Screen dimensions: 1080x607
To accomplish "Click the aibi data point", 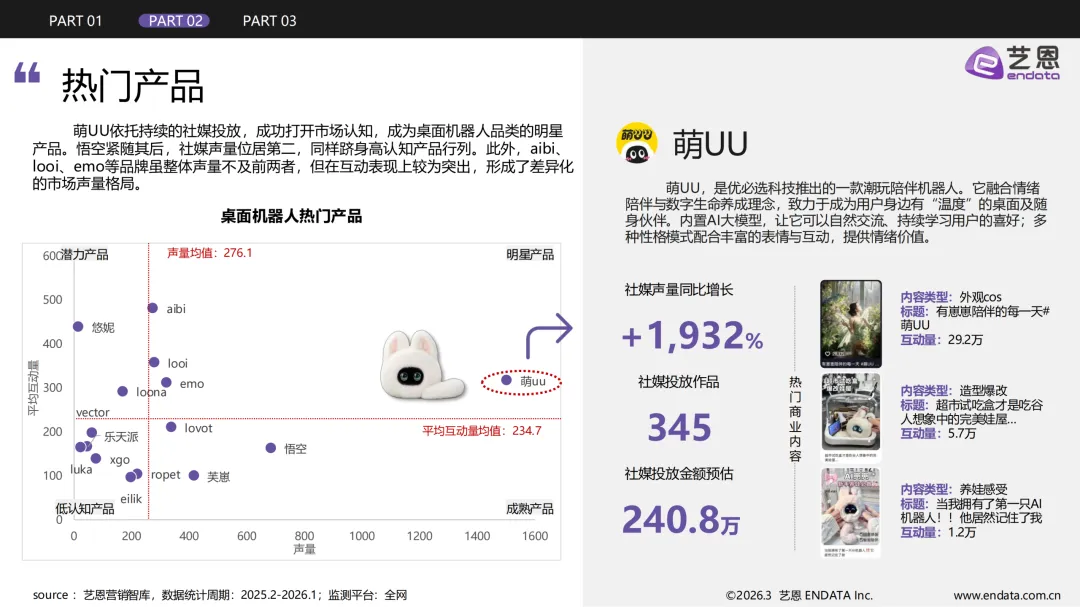I will tap(153, 308).
